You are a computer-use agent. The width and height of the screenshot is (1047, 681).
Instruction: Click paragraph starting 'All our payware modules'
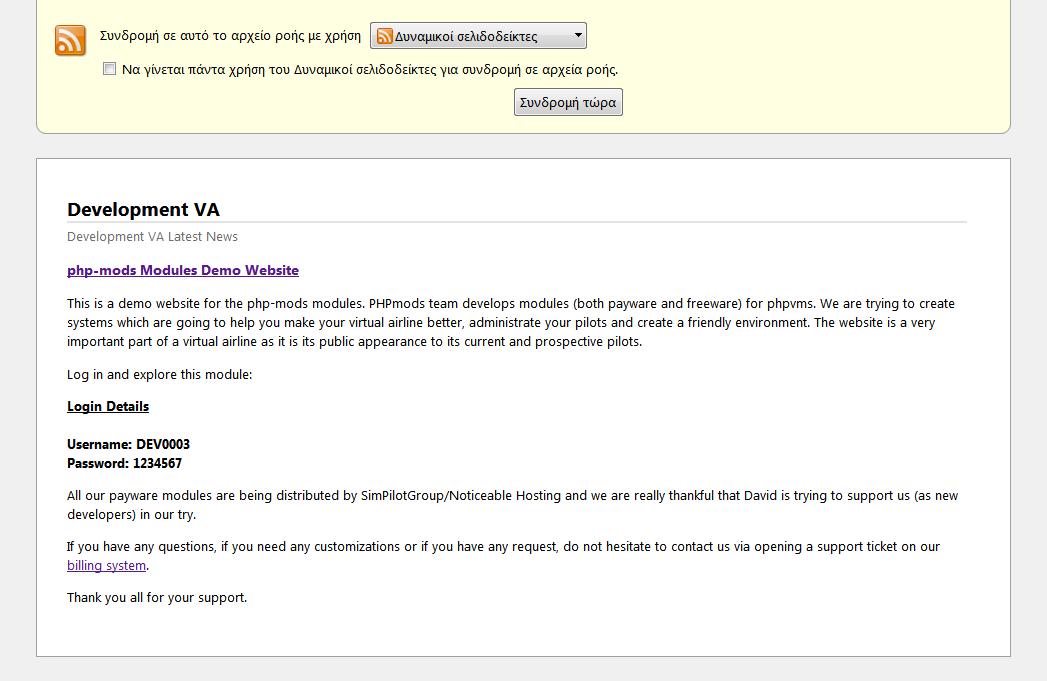click(512, 505)
